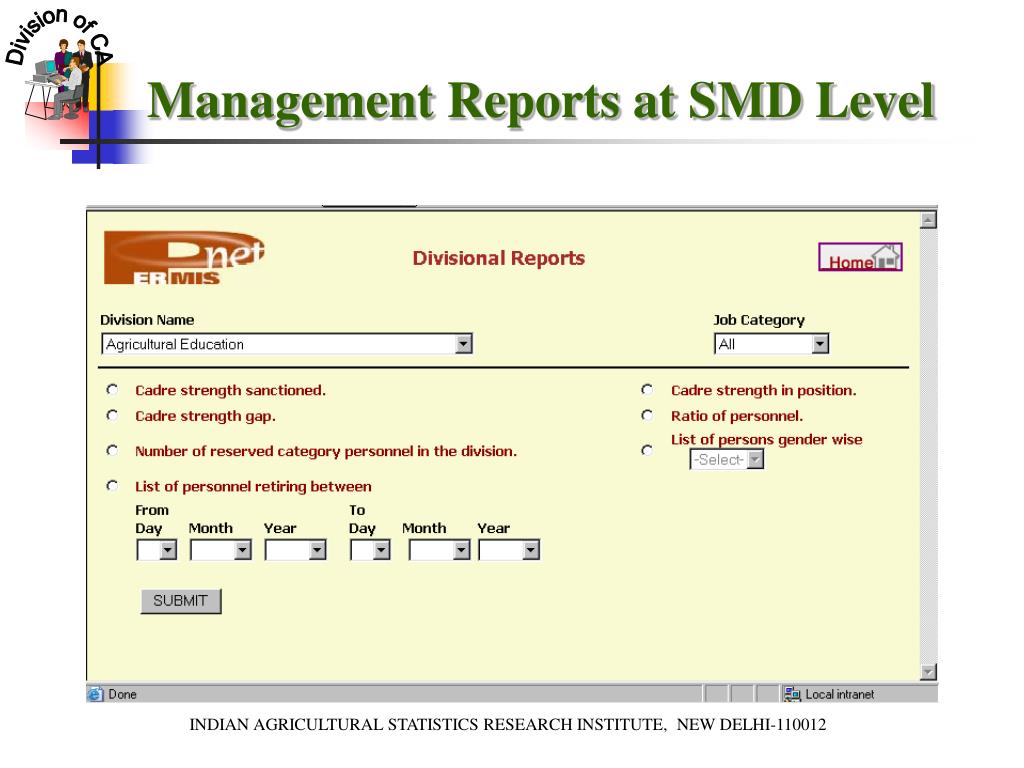This screenshot has height=768, width=1024.
Task: Click the Local intranet status text
Action: (840, 694)
